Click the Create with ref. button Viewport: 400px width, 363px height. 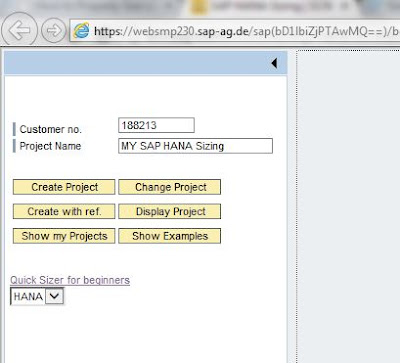pyautogui.click(x=64, y=211)
